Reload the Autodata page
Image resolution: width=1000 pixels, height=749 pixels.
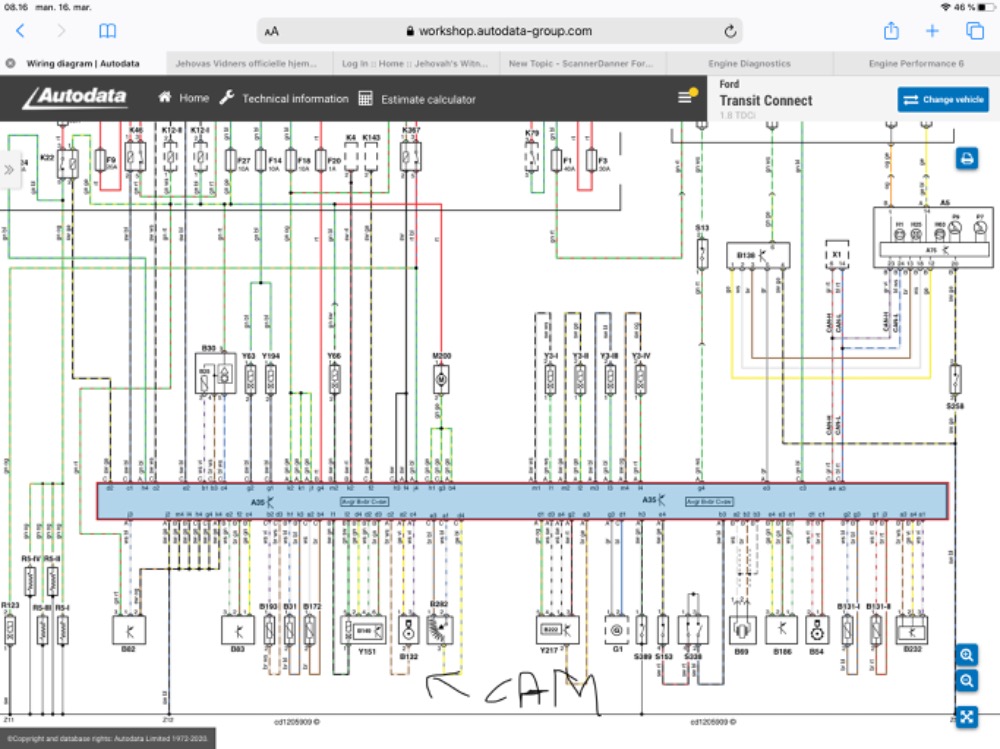point(730,31)
